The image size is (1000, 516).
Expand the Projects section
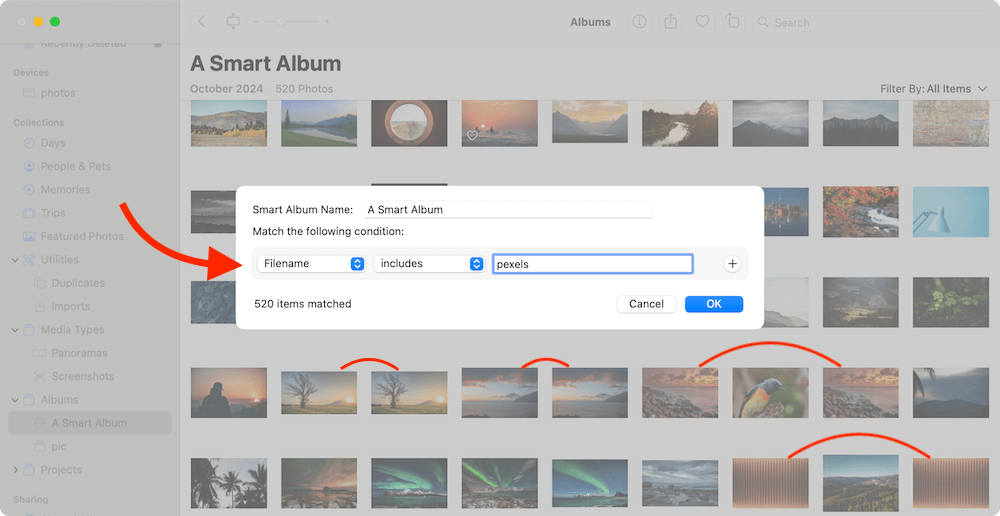[x=15, y=470]
